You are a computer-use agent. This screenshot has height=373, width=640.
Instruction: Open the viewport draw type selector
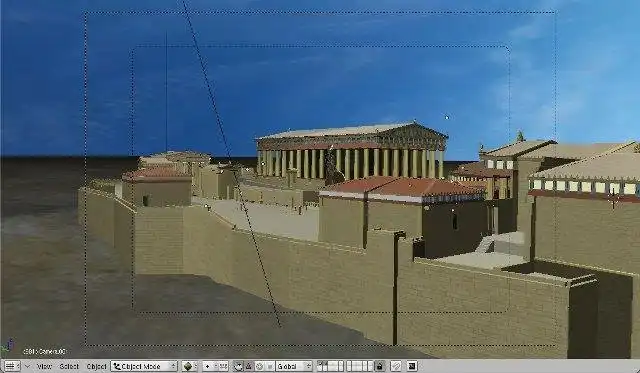point(189,366)
